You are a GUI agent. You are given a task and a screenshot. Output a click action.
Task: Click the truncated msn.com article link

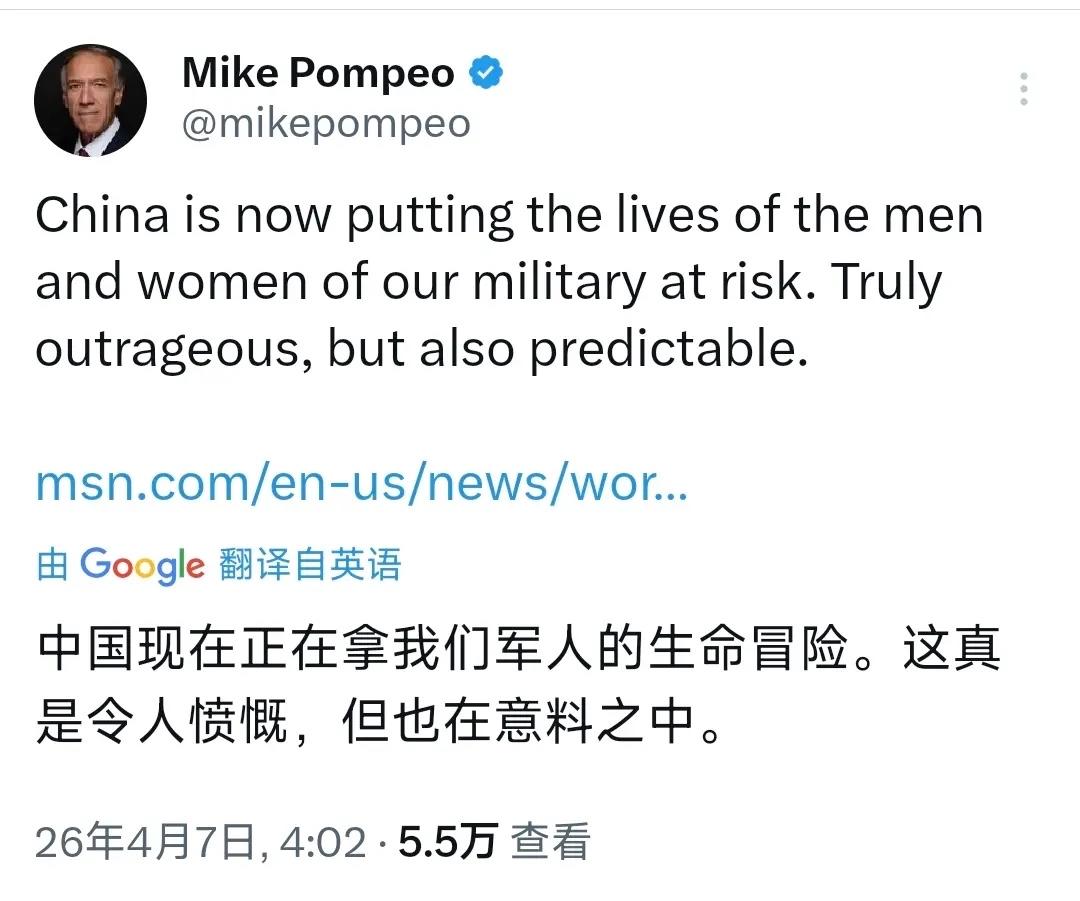pyautogui.click(x=360, y=483)
